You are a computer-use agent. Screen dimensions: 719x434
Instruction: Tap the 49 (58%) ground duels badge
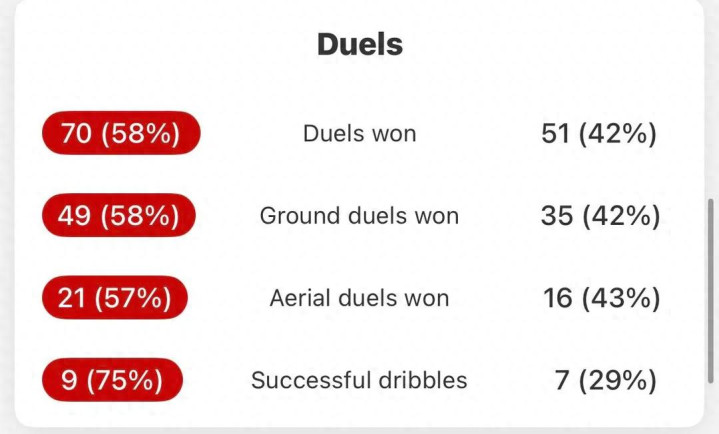click(x=119, y=215)
